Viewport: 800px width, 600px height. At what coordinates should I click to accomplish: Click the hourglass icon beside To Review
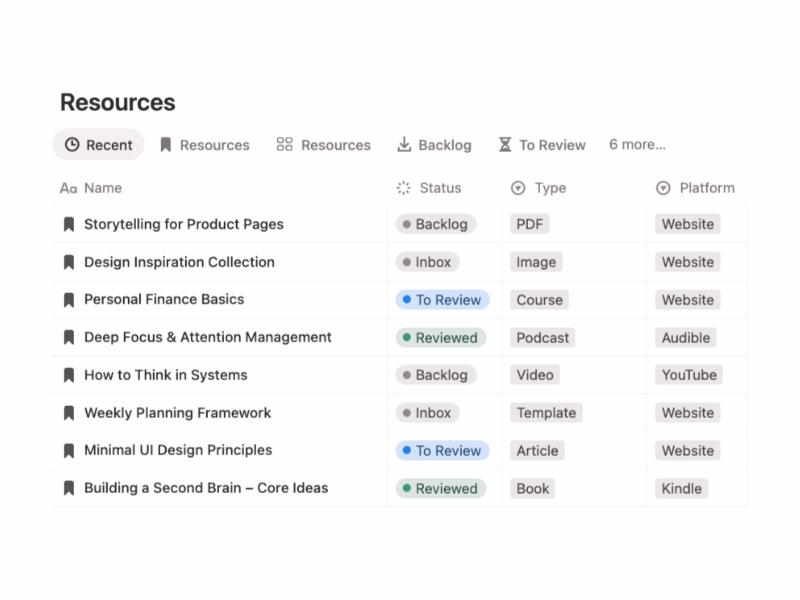pyautogui.click(x=506, y=144)
